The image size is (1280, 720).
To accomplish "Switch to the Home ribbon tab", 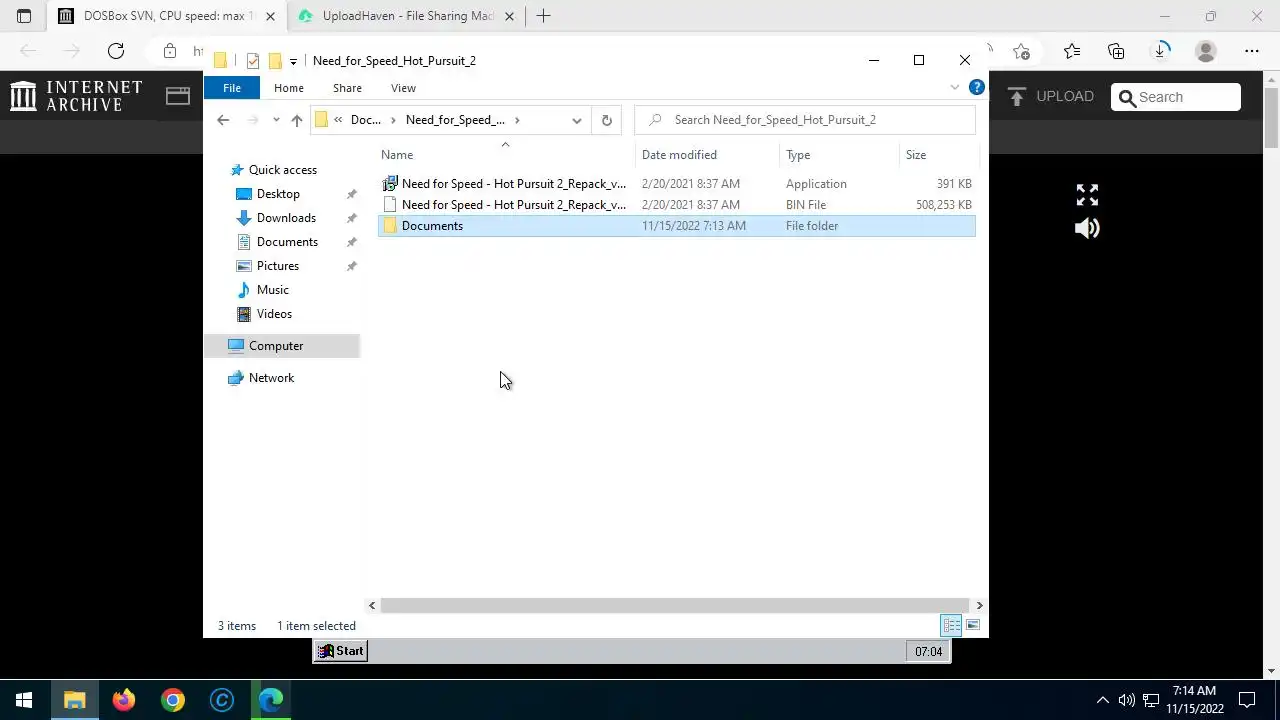I will tap(289, 88).
